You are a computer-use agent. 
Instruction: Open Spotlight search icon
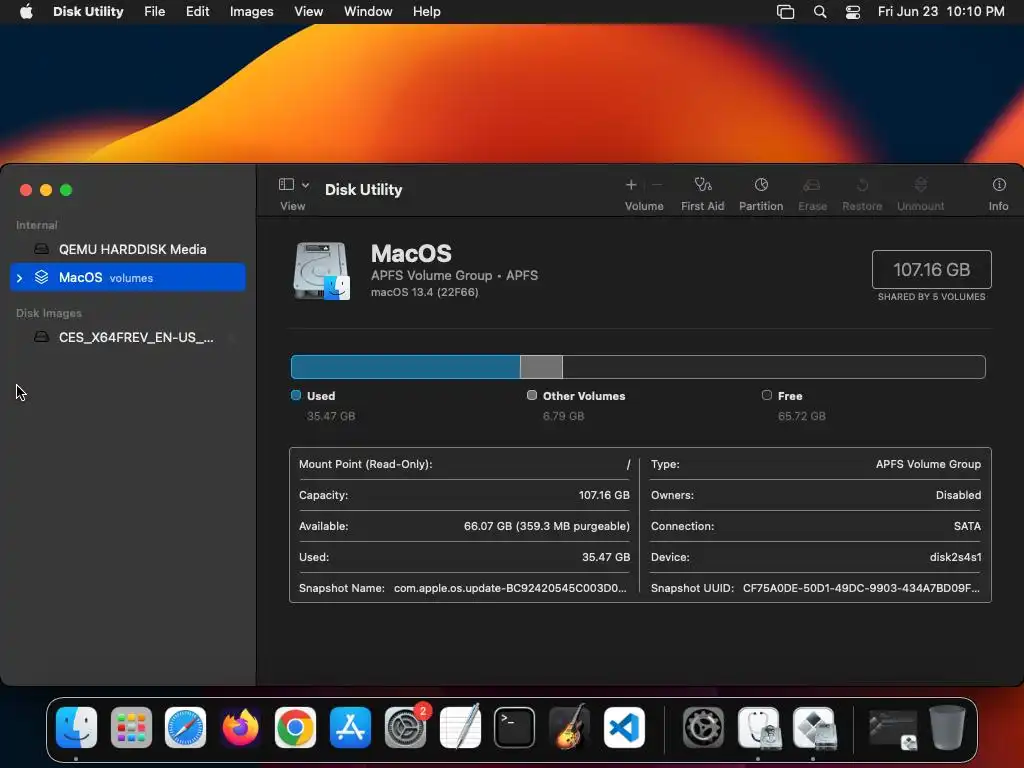click(x=820, y=12)
